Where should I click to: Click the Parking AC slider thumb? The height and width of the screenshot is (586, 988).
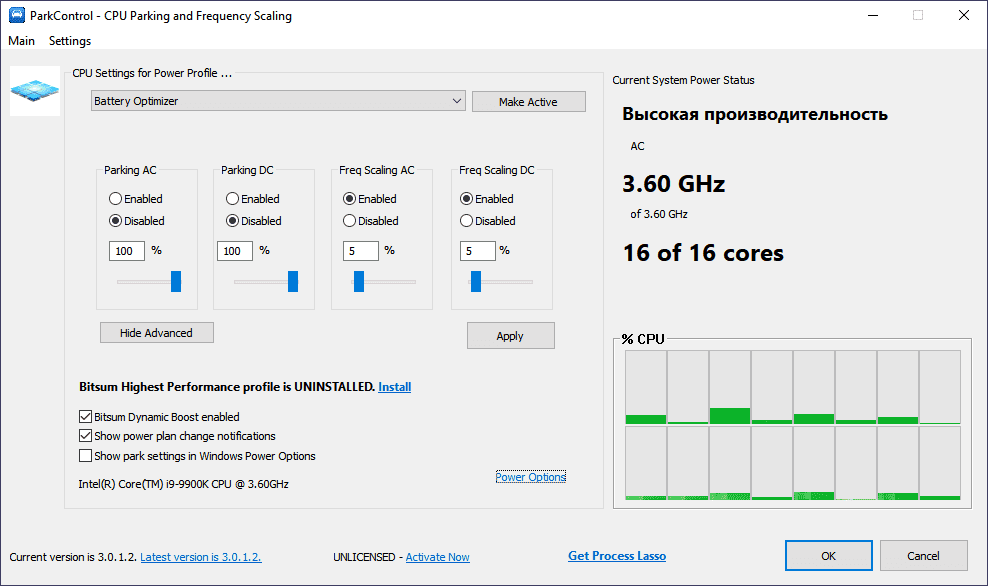point(176,281)
